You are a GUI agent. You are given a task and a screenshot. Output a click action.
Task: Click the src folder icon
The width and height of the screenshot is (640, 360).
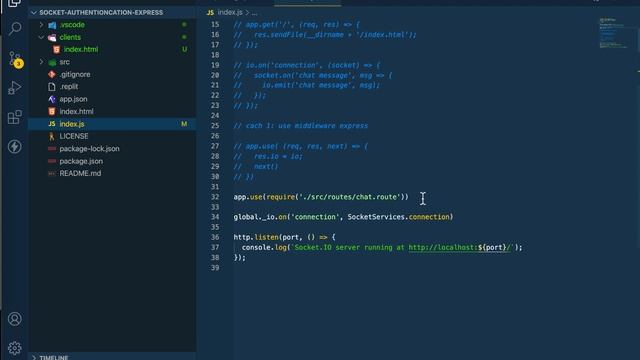[x=52, y=62]
